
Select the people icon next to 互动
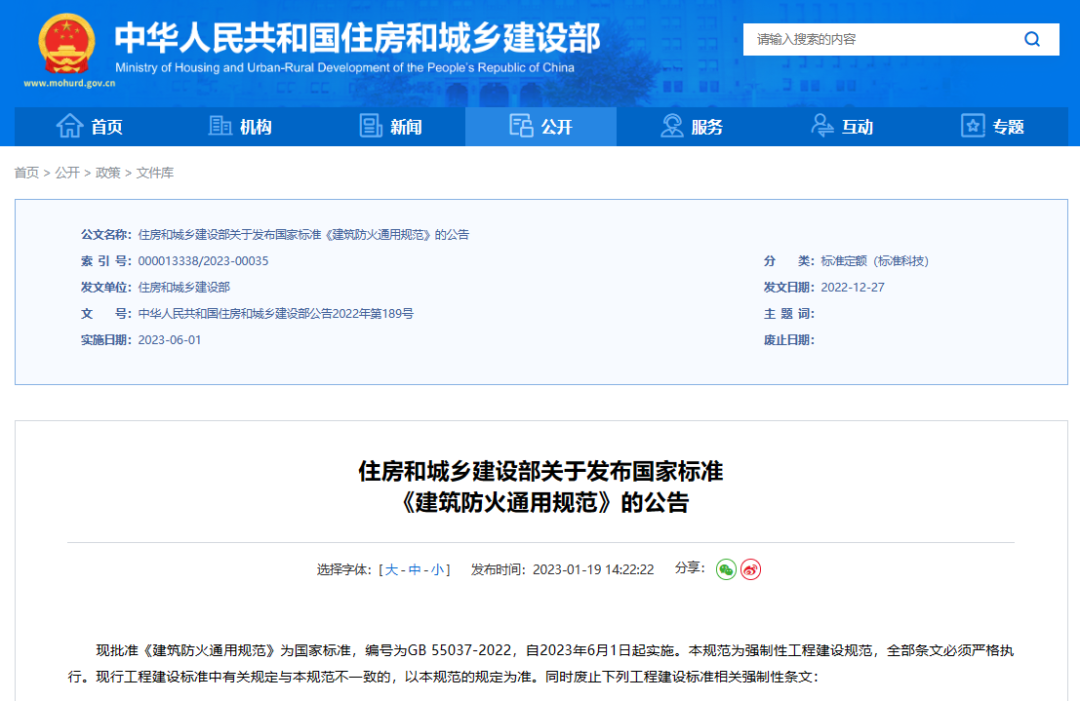[x=822, y=126]
